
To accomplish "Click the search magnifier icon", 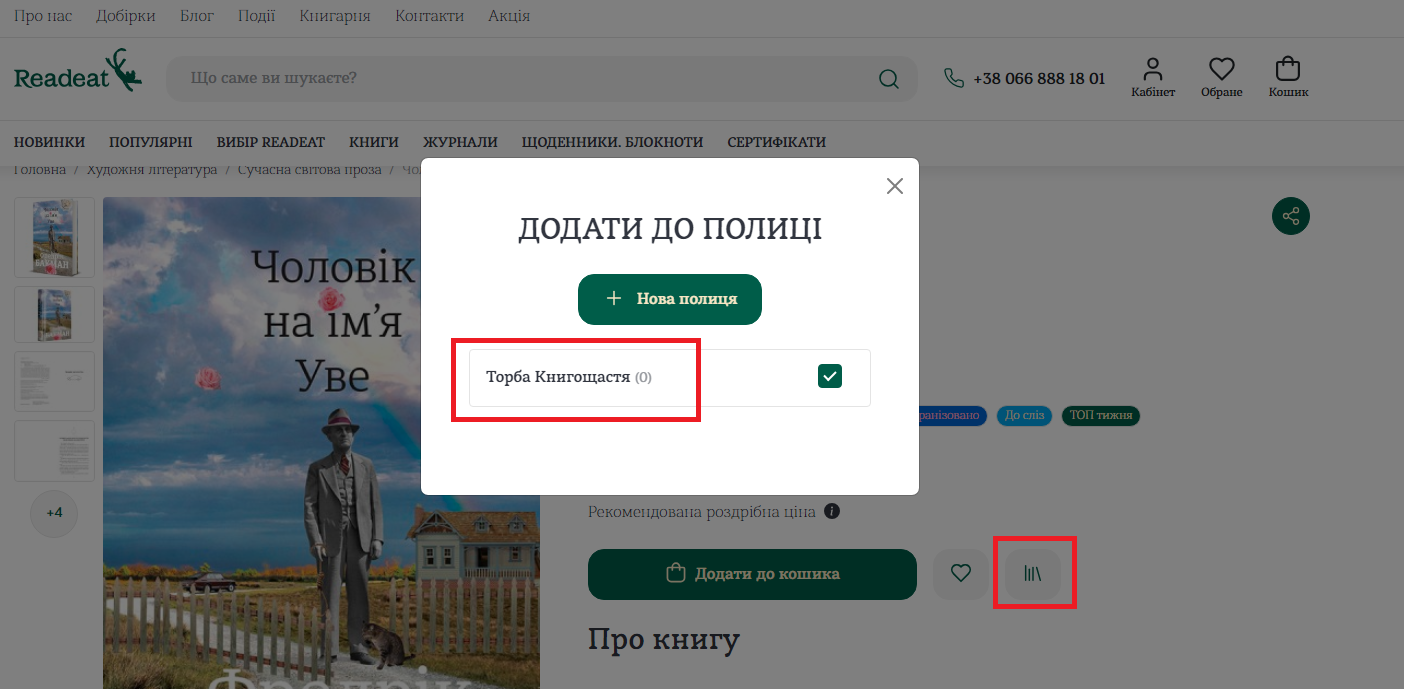I will tap(888, 78).
